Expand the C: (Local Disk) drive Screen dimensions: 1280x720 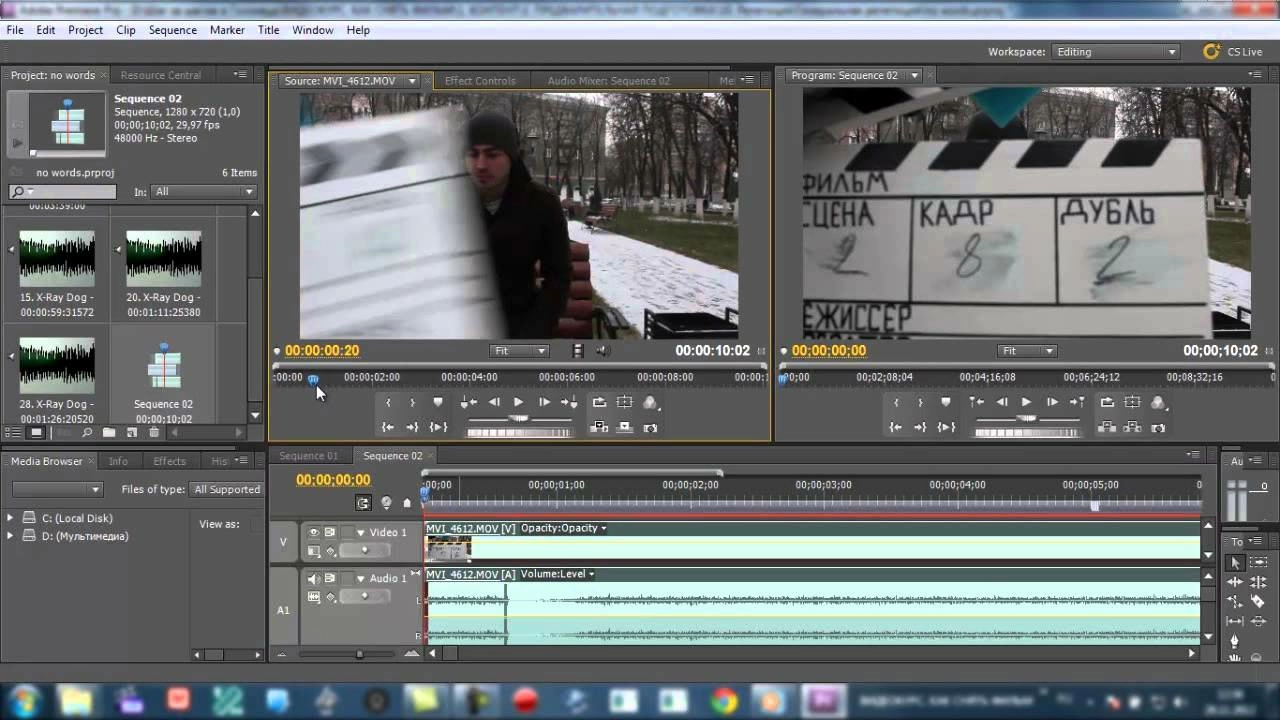point(11,518)
